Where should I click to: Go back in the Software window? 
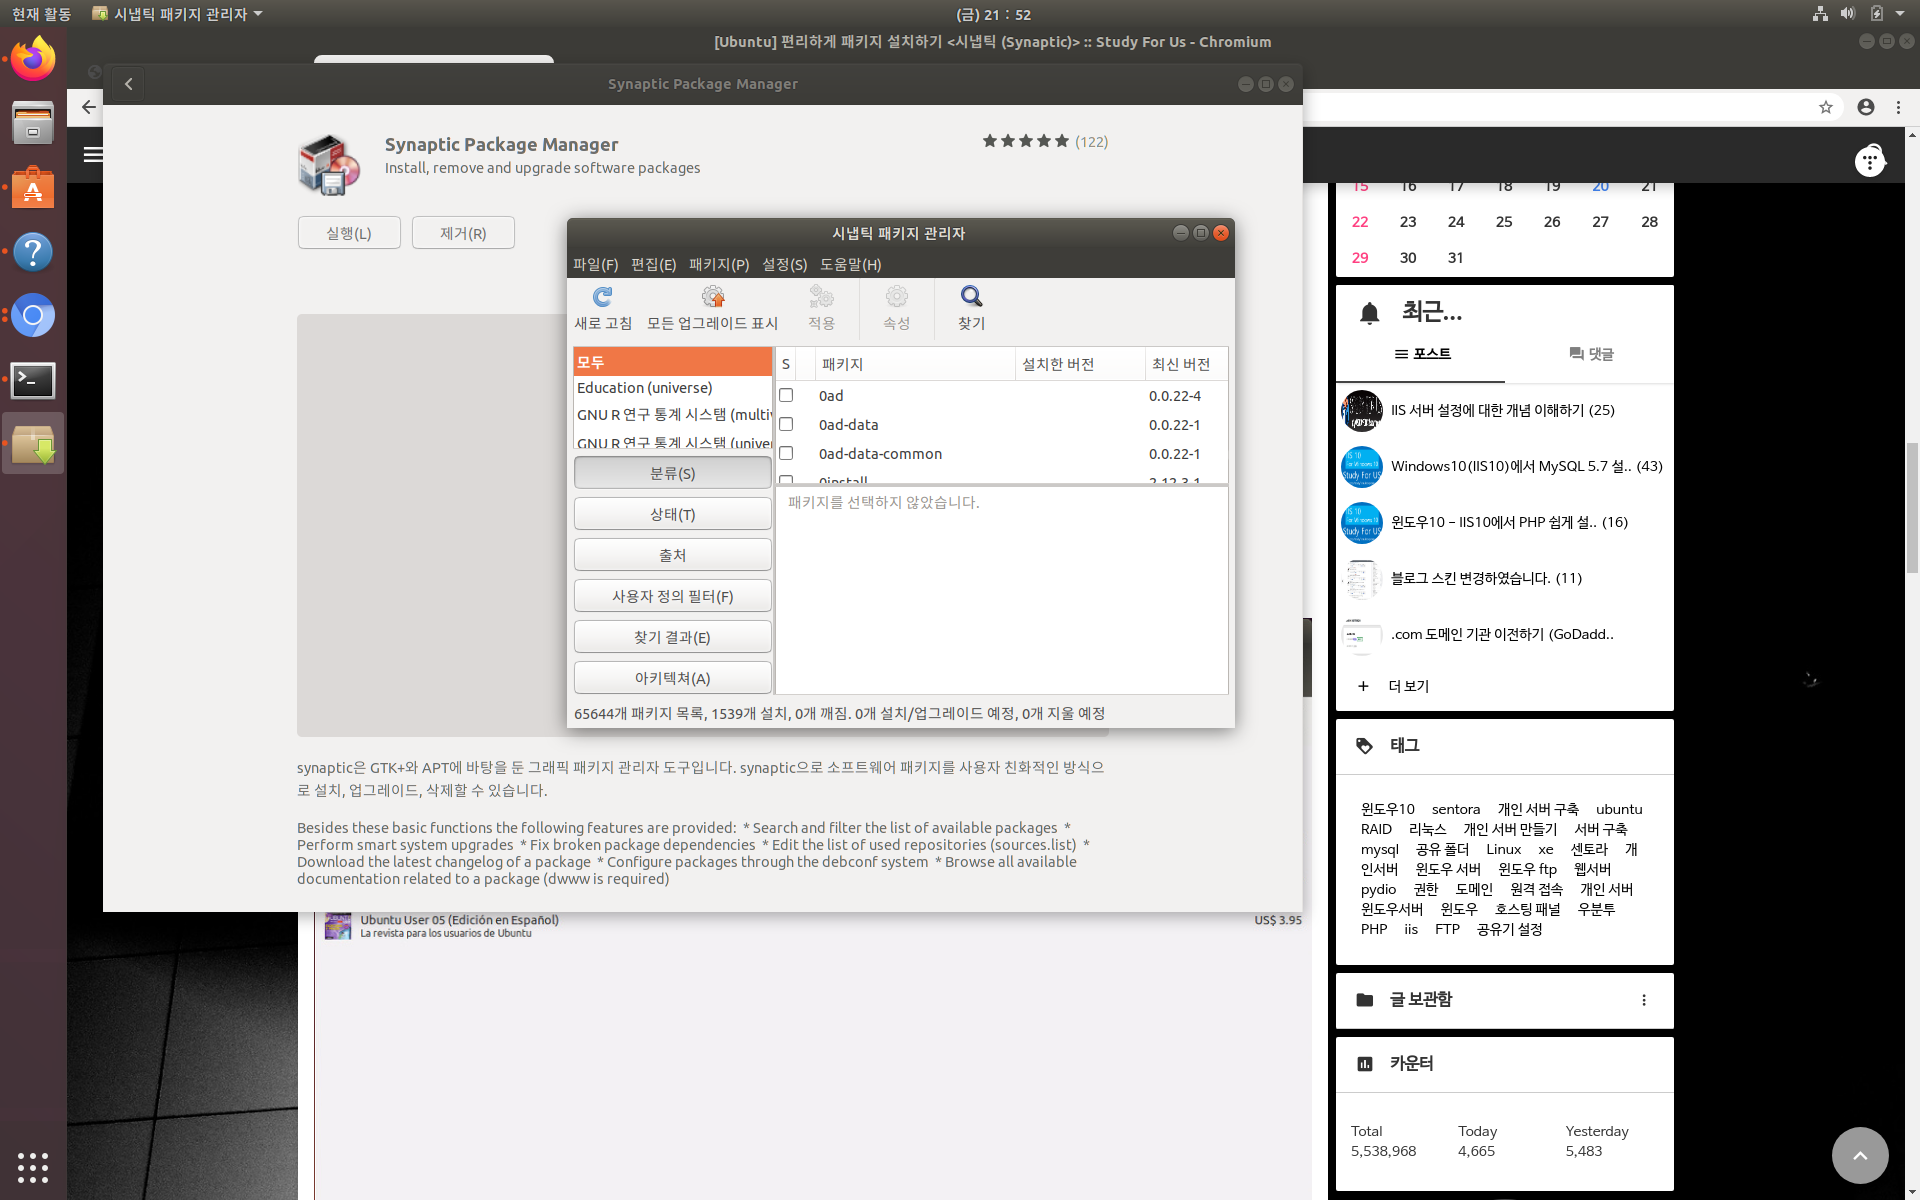point(128,84)
